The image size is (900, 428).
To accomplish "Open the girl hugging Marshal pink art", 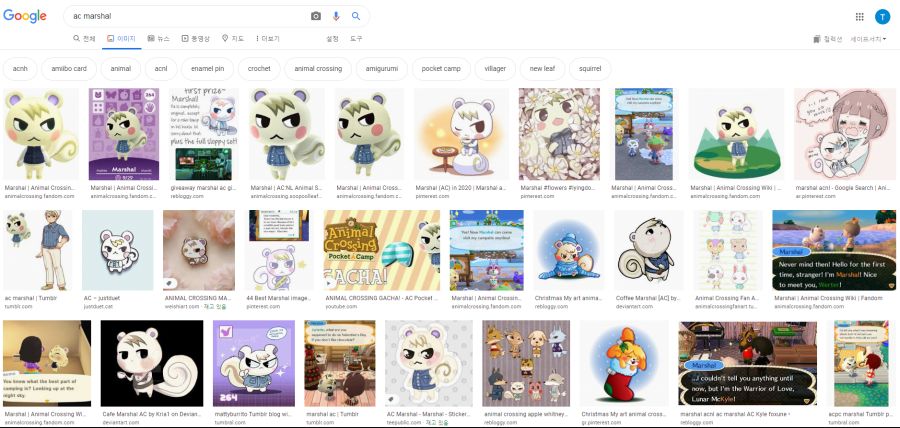I will [x=845, y=134].
